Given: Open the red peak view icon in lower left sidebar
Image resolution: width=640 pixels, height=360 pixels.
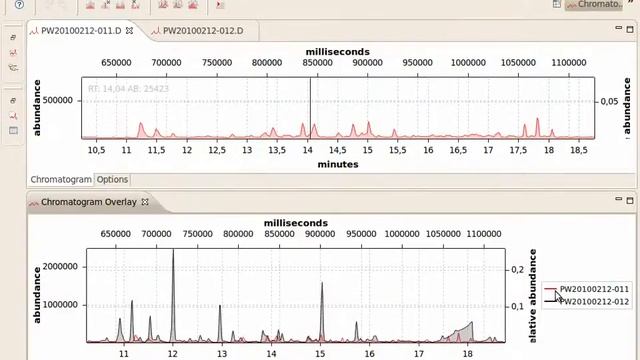Looking at the screenshot, I should [x=13, y=116].
